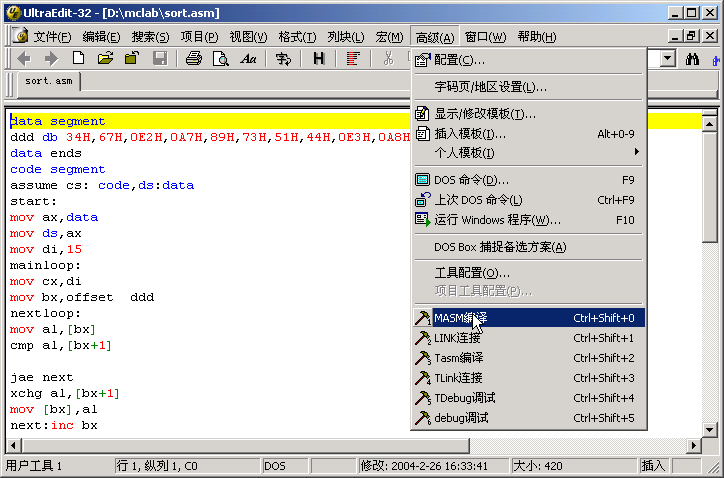The image size is (724, 478).
Task: Run Tasm编译 user tool
Action: [529, 358]
